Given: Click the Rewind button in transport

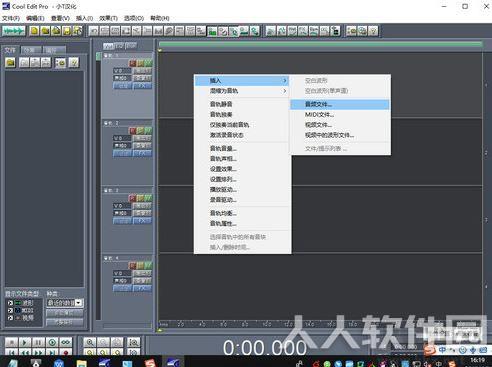Looking at the screenshot, I should pos(25,352).
